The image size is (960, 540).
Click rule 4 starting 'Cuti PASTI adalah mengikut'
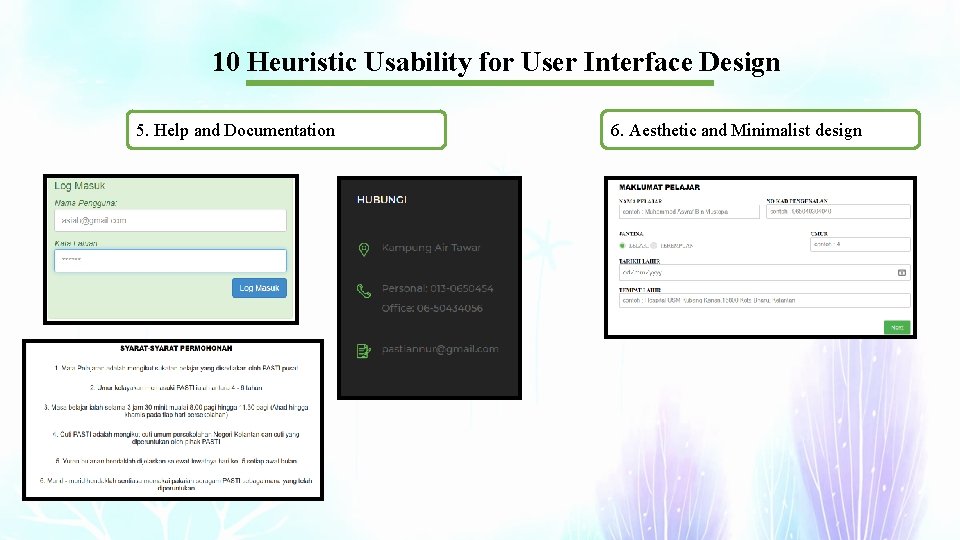tap(176, 438)
